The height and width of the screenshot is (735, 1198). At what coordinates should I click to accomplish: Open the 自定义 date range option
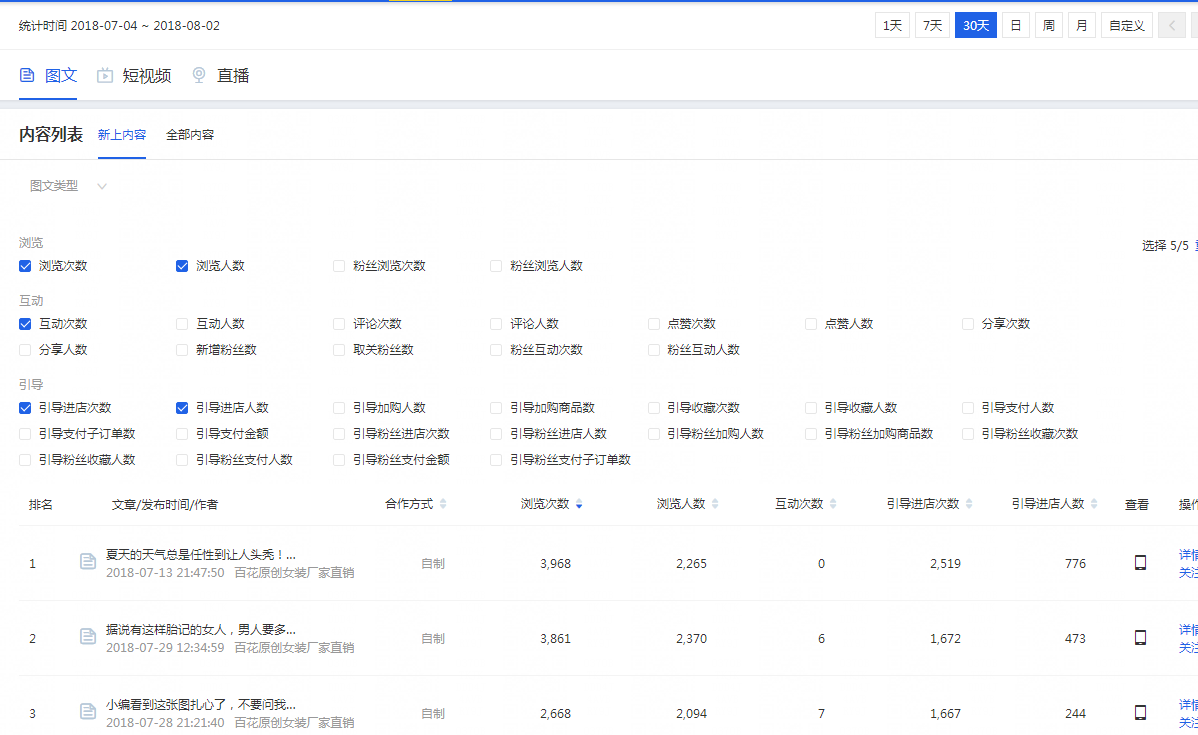(x=1126, y=25)
